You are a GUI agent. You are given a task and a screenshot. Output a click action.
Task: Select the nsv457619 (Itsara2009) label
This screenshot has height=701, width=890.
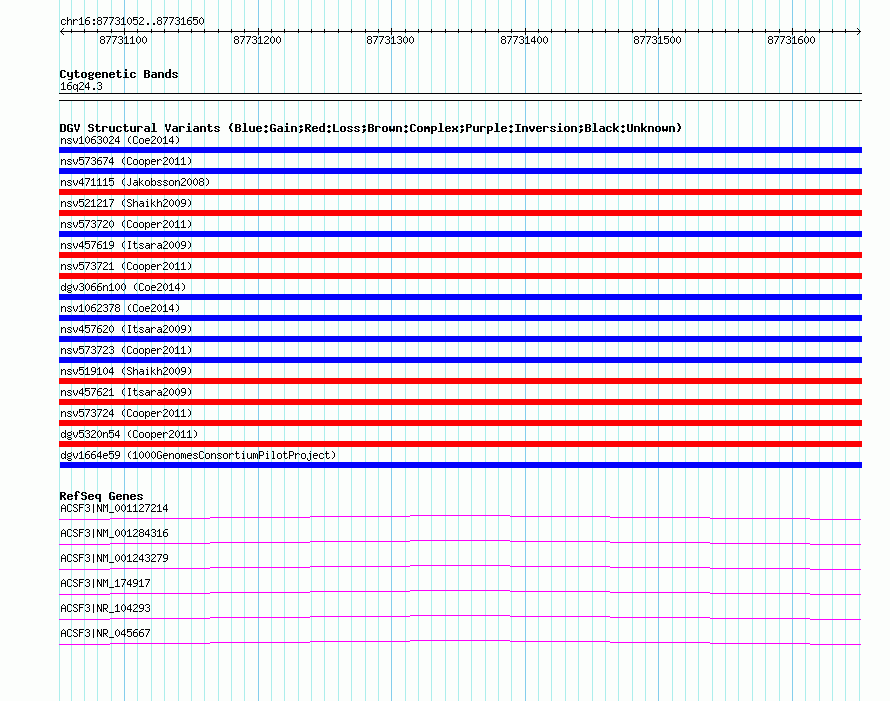pos(126,245)
